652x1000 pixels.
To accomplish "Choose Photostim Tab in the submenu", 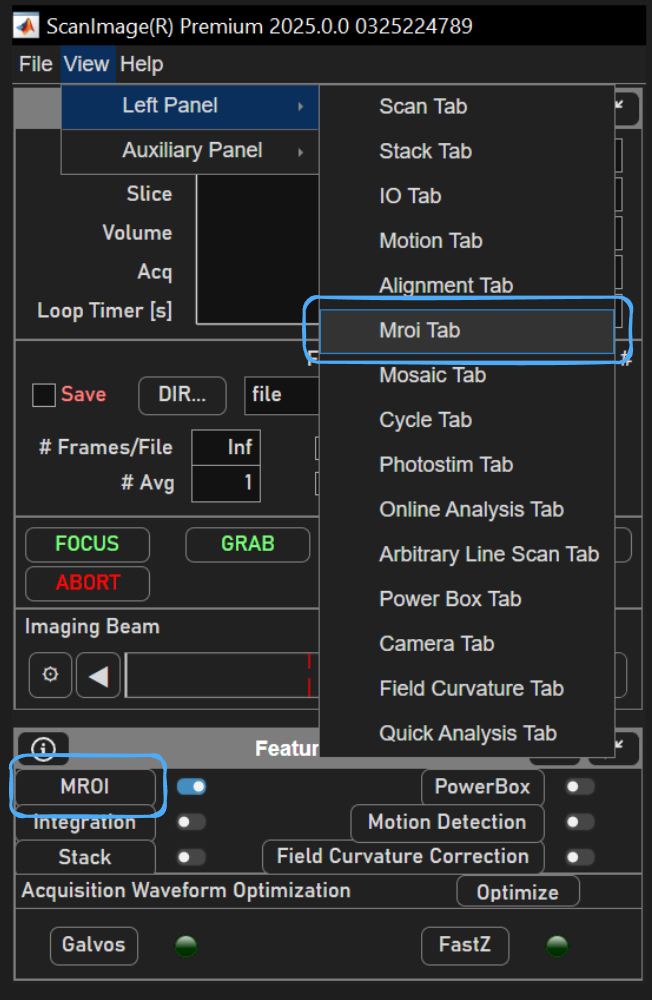I will tap(446, 464).
